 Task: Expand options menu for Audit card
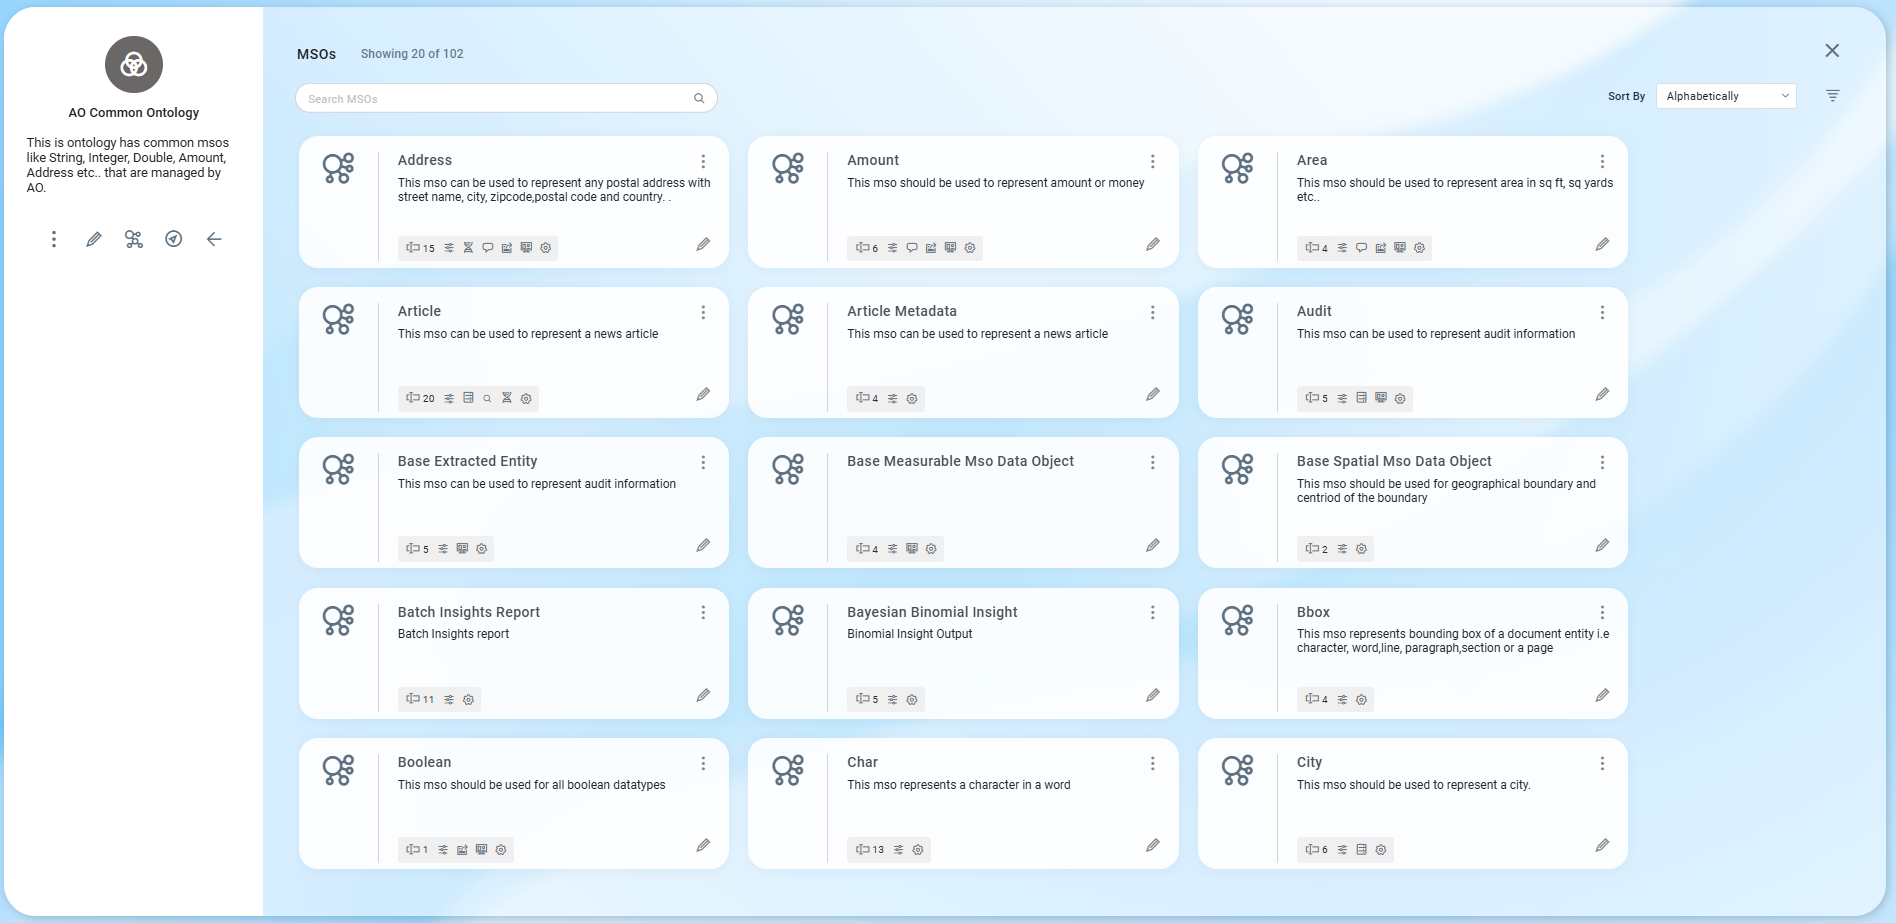tap(1602, 312)
